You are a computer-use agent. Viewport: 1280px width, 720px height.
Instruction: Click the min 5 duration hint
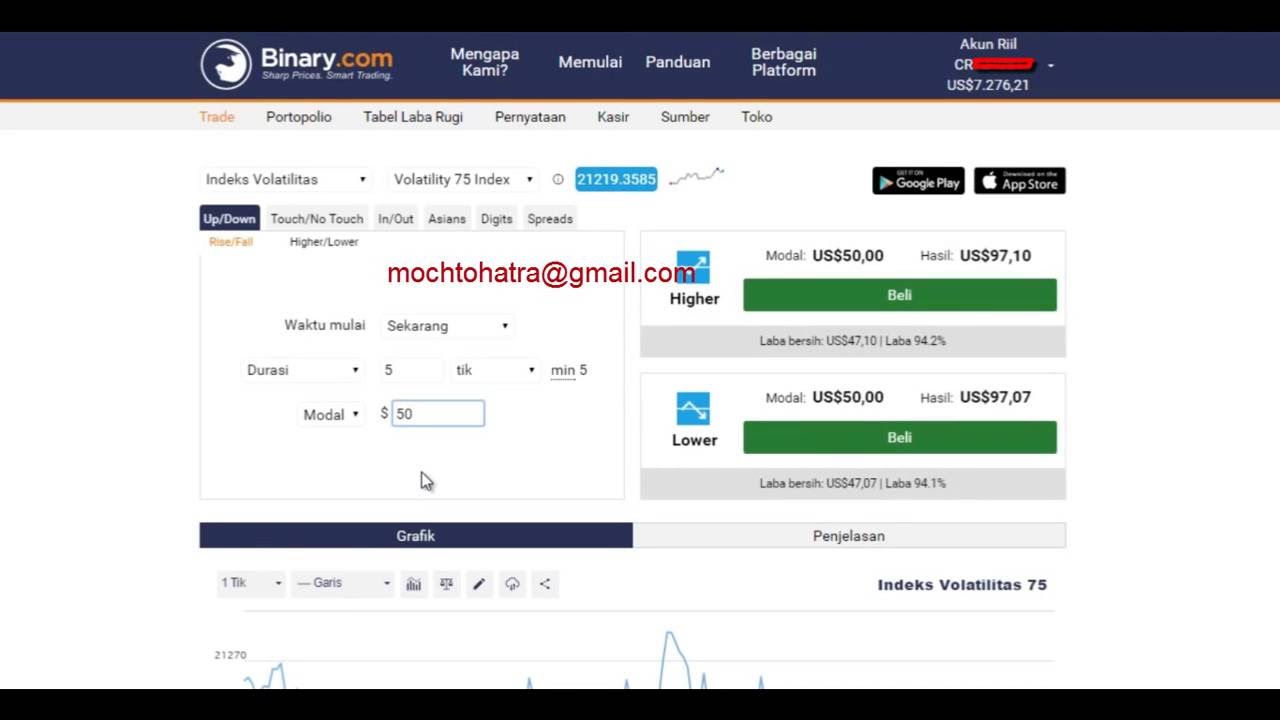pos(569,370)
